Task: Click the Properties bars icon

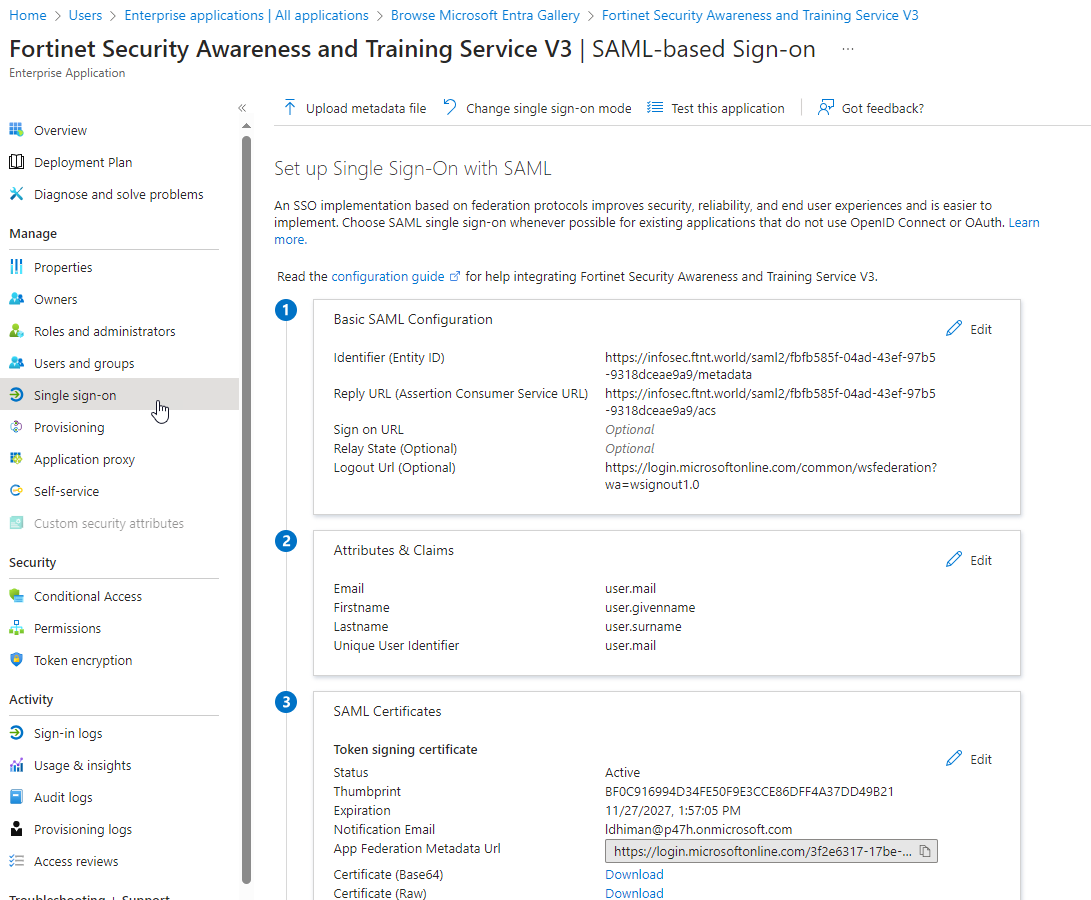Action: pos(16,267)
